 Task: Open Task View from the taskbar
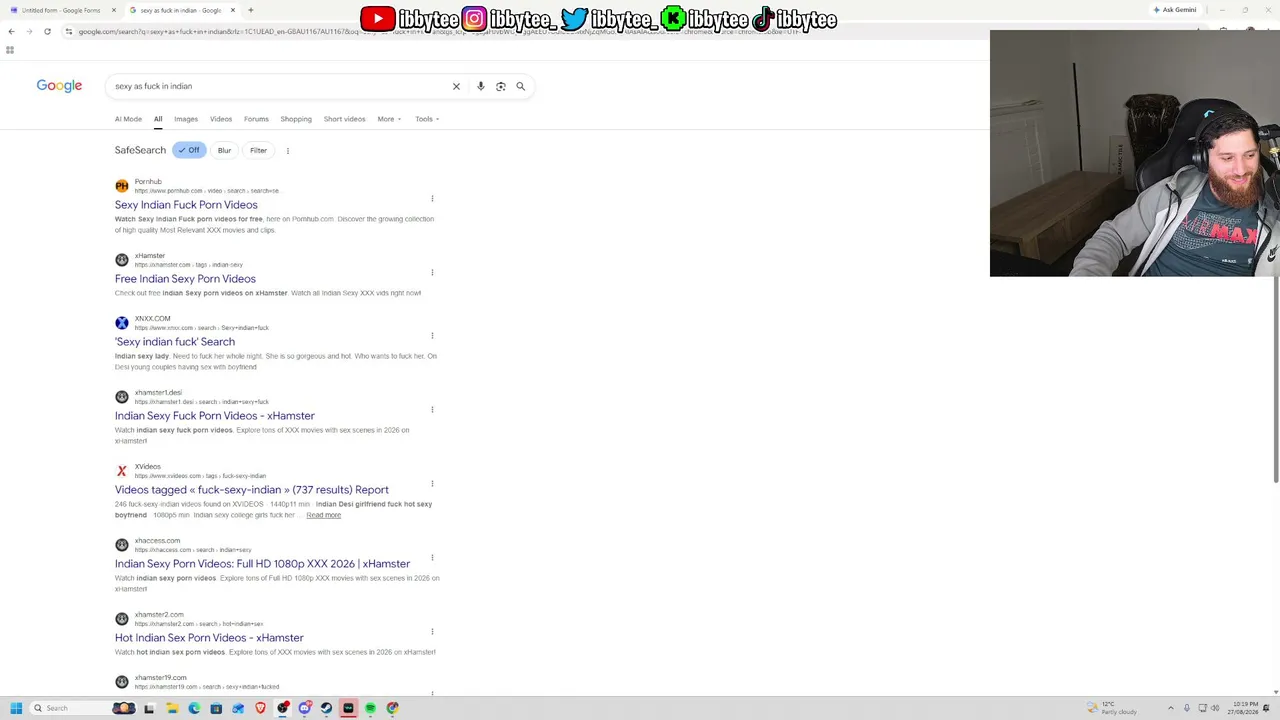coord(149,708)
